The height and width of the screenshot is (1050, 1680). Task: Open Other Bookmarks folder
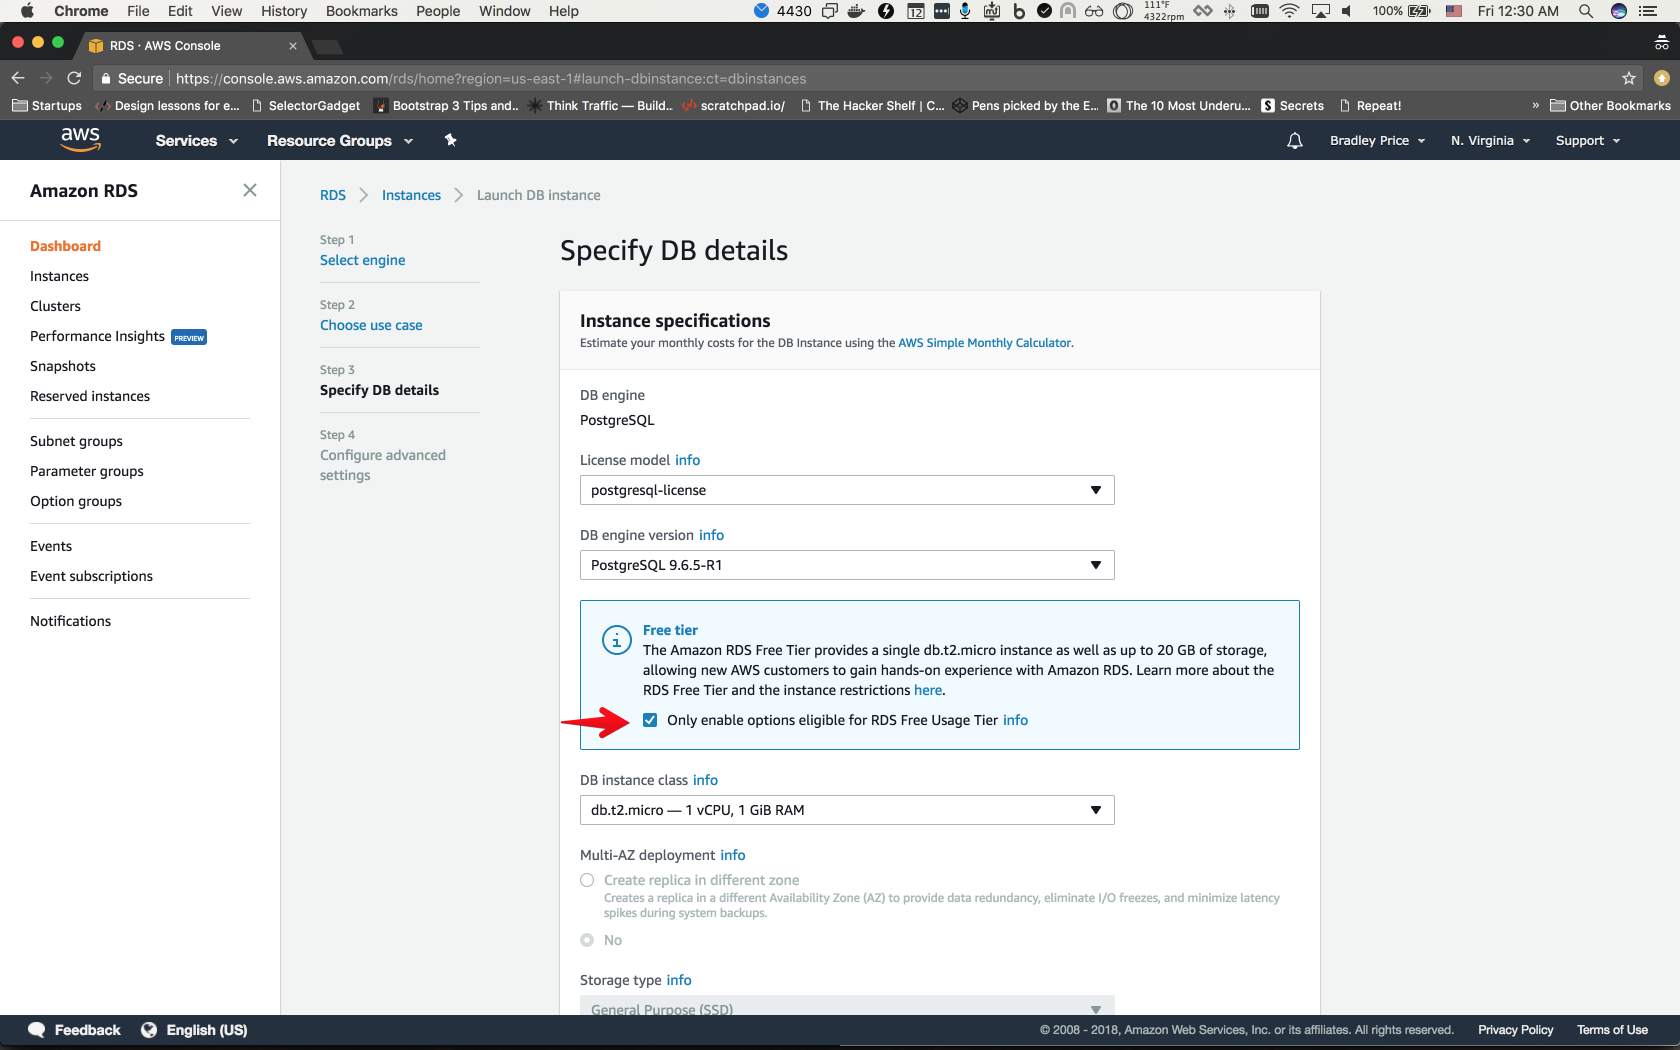pyautogui.click(x=1610, y=105)
